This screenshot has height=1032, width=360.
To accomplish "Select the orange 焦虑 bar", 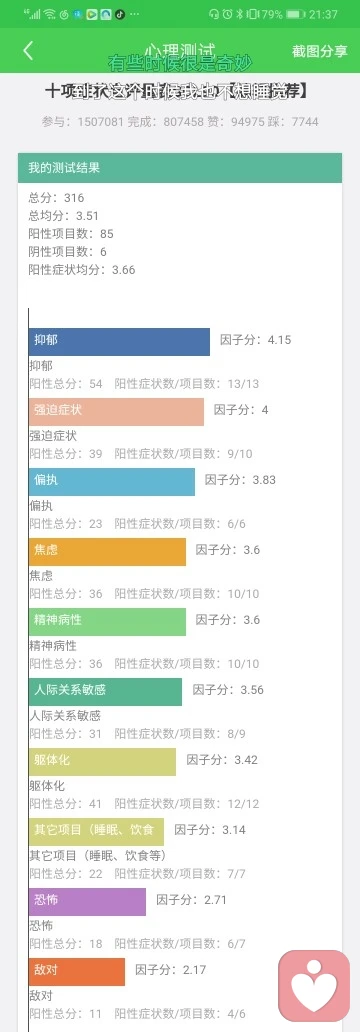I will pos(107,552).
